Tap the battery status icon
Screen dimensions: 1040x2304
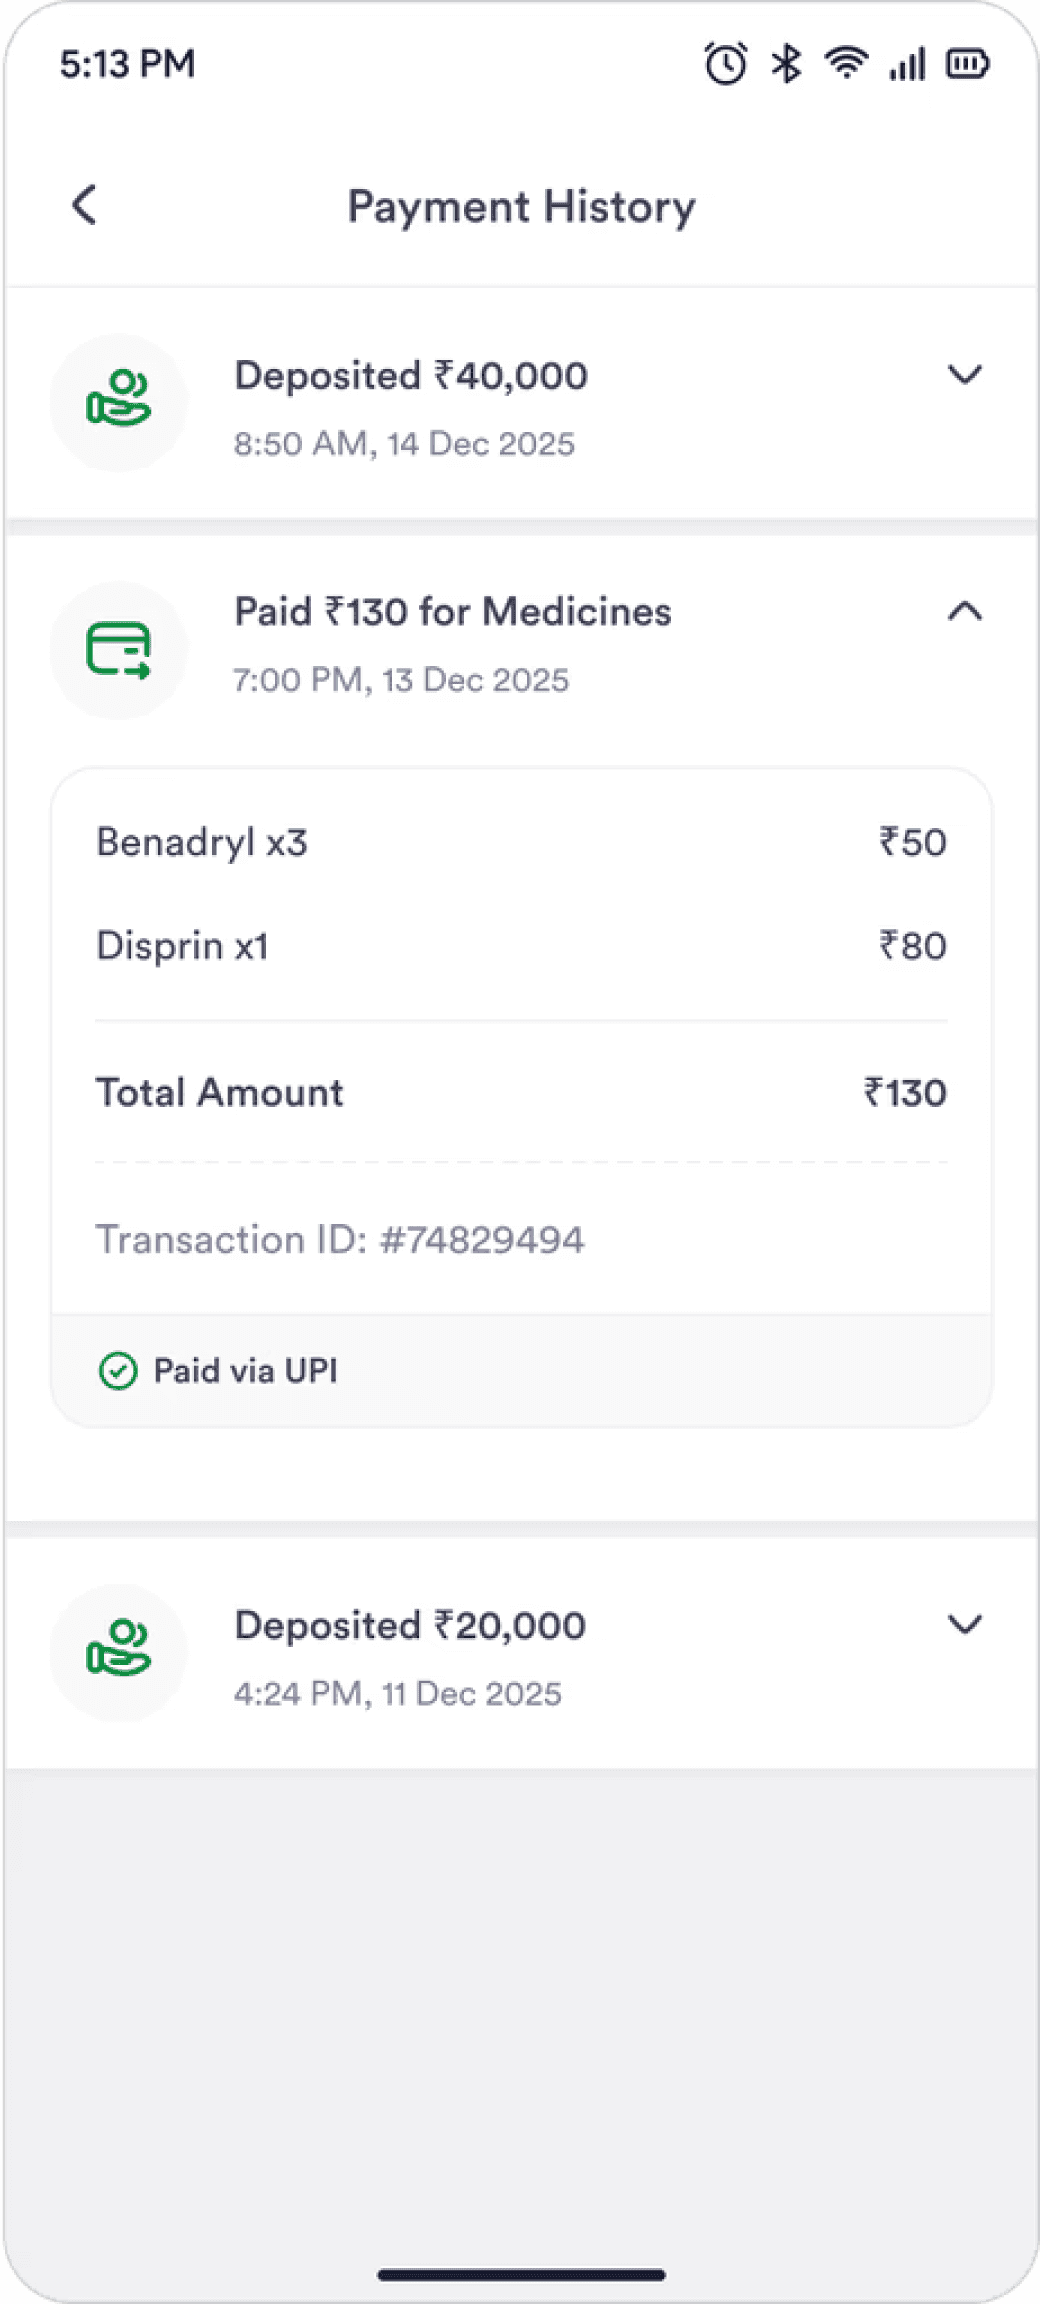[967, 64]
